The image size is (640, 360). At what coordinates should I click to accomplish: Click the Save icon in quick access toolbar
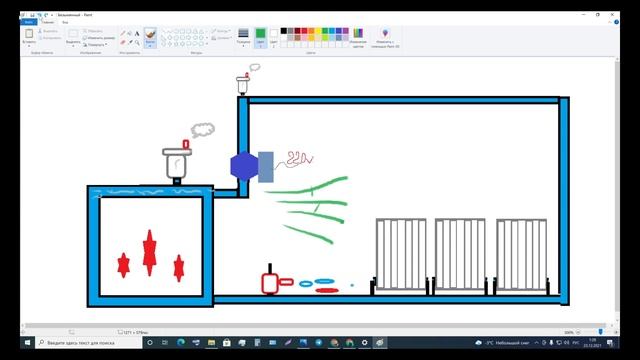click(x=32, y=15)
